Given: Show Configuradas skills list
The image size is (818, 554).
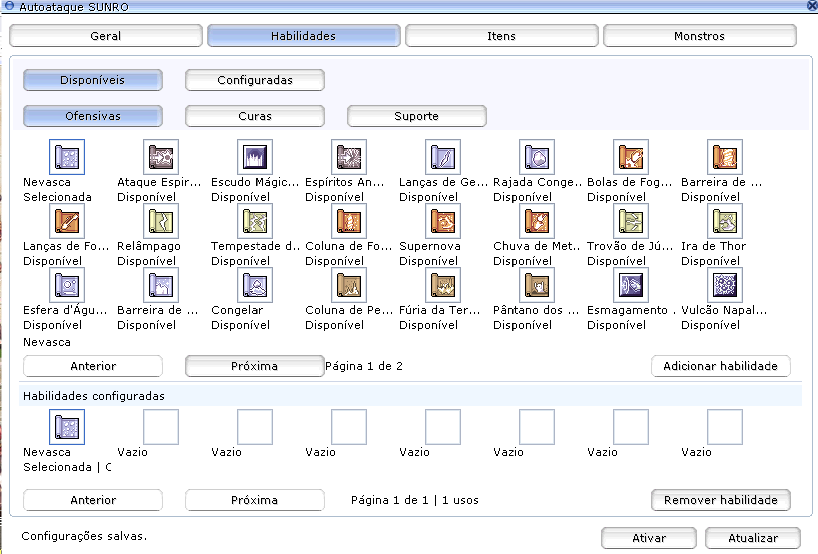Looking at the screenshot, I should point(255,80).
